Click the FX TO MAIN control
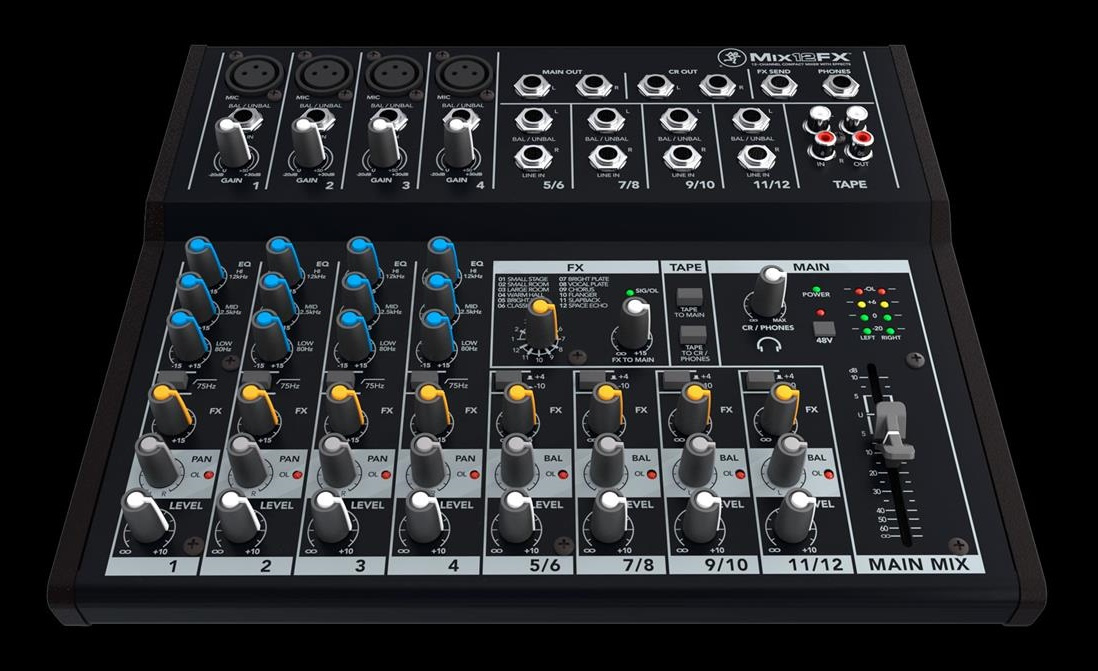 coord(633,320)
